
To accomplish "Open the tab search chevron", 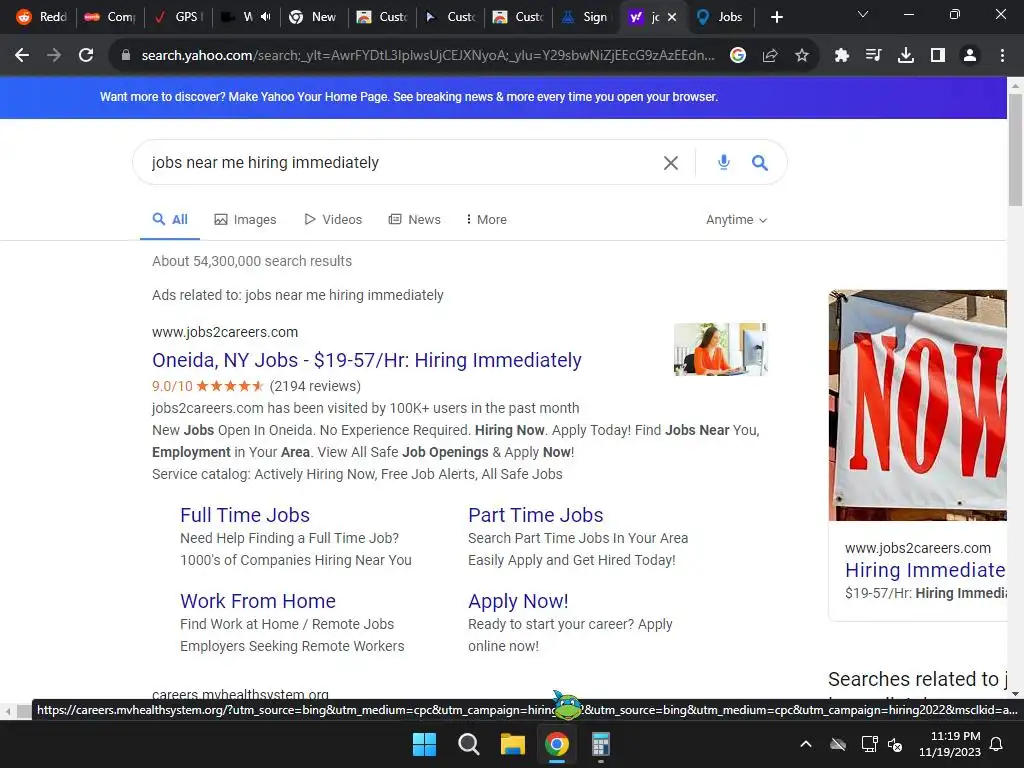I will (863, 14).
